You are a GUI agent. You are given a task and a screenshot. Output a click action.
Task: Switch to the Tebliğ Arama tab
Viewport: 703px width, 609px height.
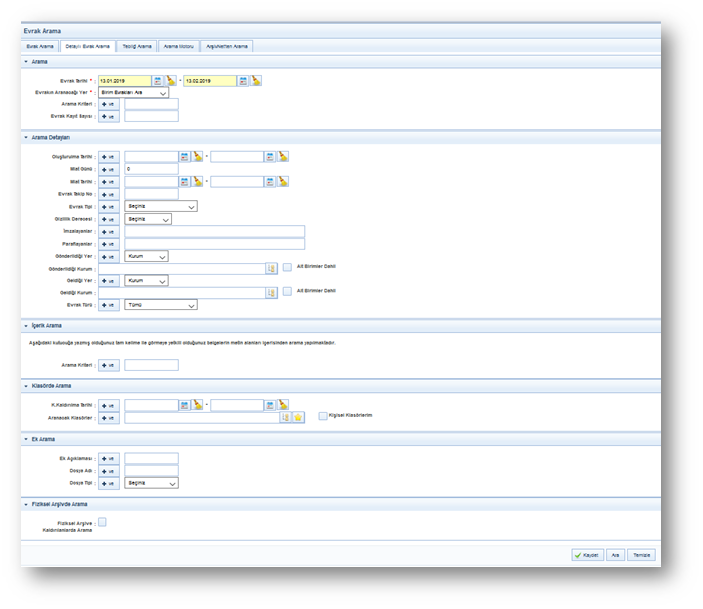pos(137,46)
